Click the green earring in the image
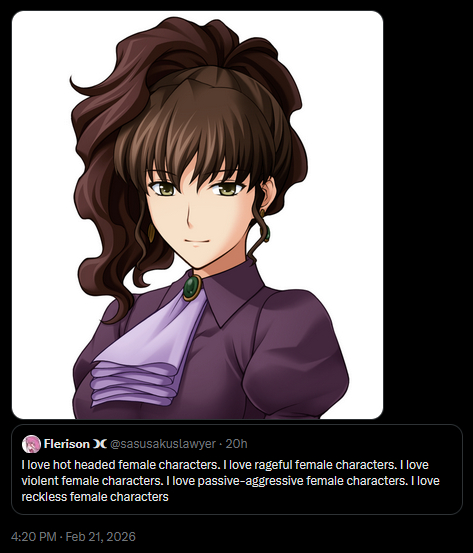Screen dimensions: 473x553 coord(267,234)
